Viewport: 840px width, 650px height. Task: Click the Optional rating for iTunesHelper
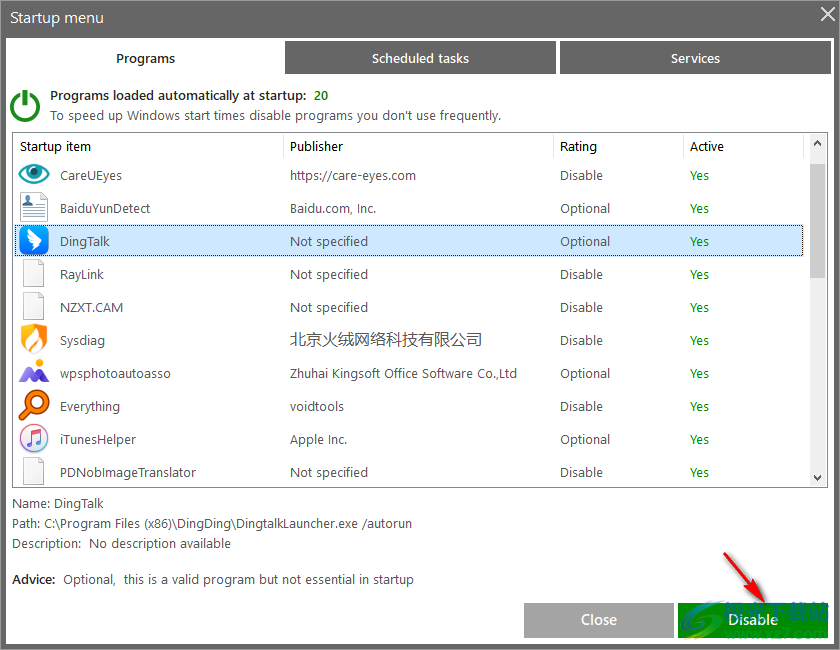(x=584, y=440)
